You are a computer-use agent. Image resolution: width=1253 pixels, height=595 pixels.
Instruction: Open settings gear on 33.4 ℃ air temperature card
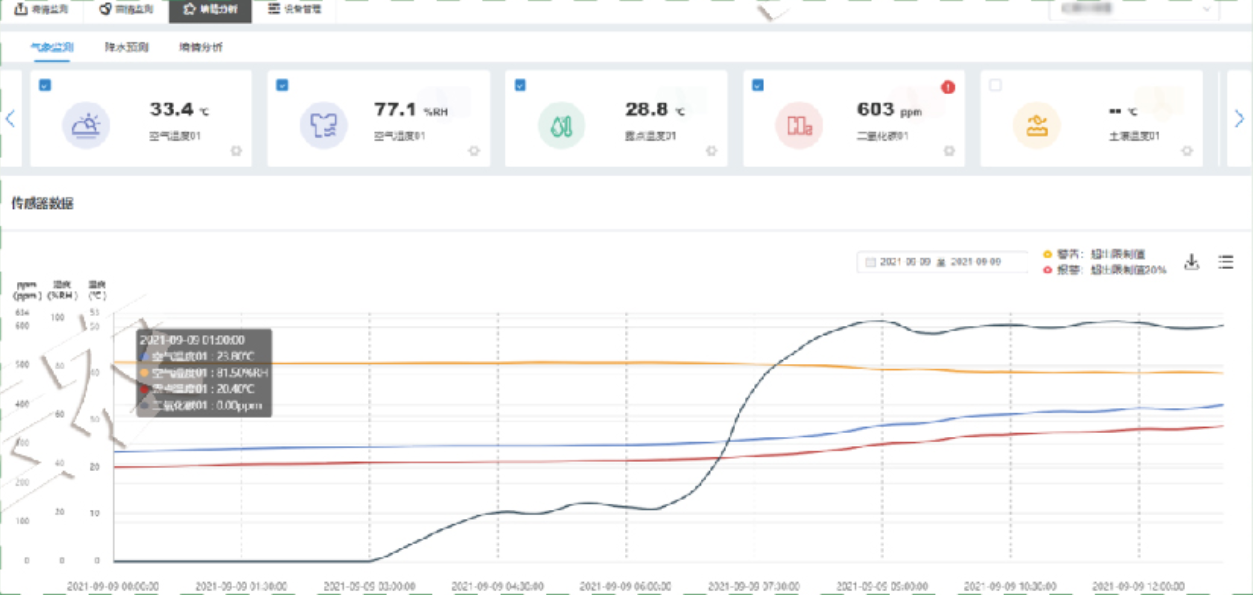236,151
